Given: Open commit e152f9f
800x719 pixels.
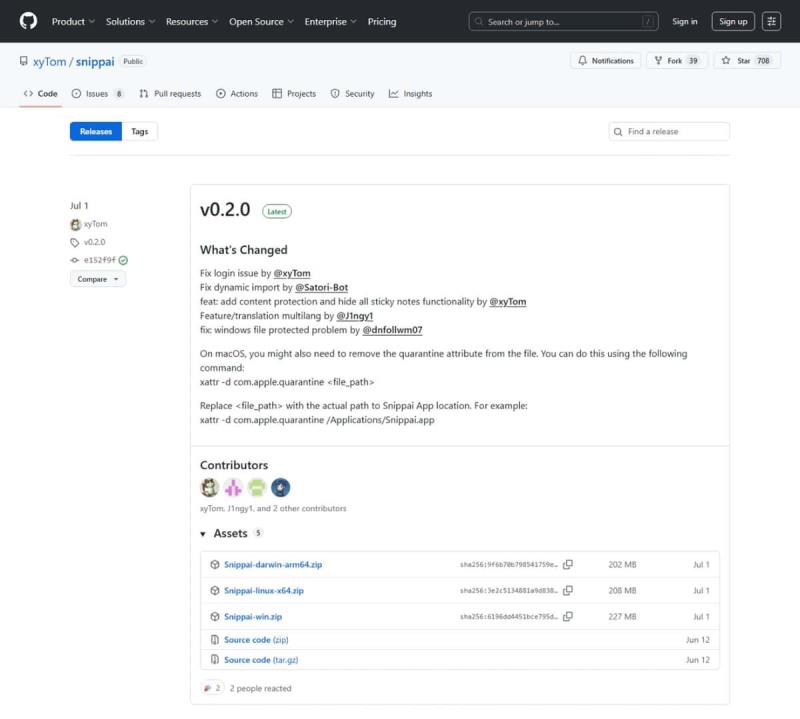Looking at the screenshot, I should 99,260.
